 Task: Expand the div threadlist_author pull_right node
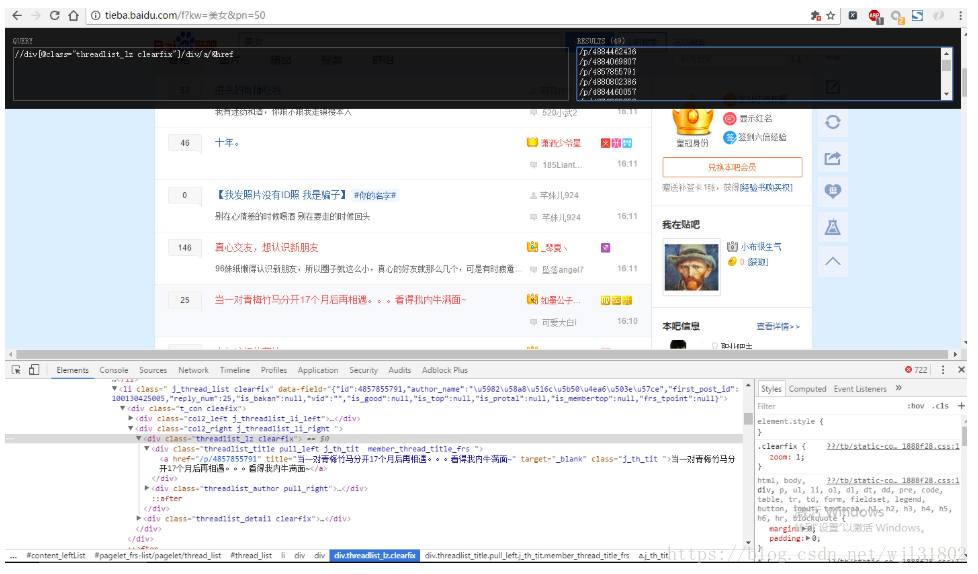click(x=147, y=489)
